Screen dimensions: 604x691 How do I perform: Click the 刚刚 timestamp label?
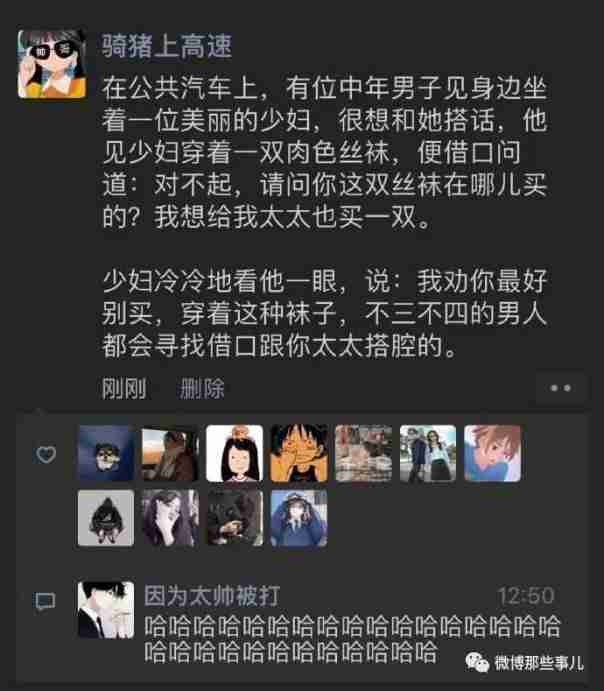point(124,388)
